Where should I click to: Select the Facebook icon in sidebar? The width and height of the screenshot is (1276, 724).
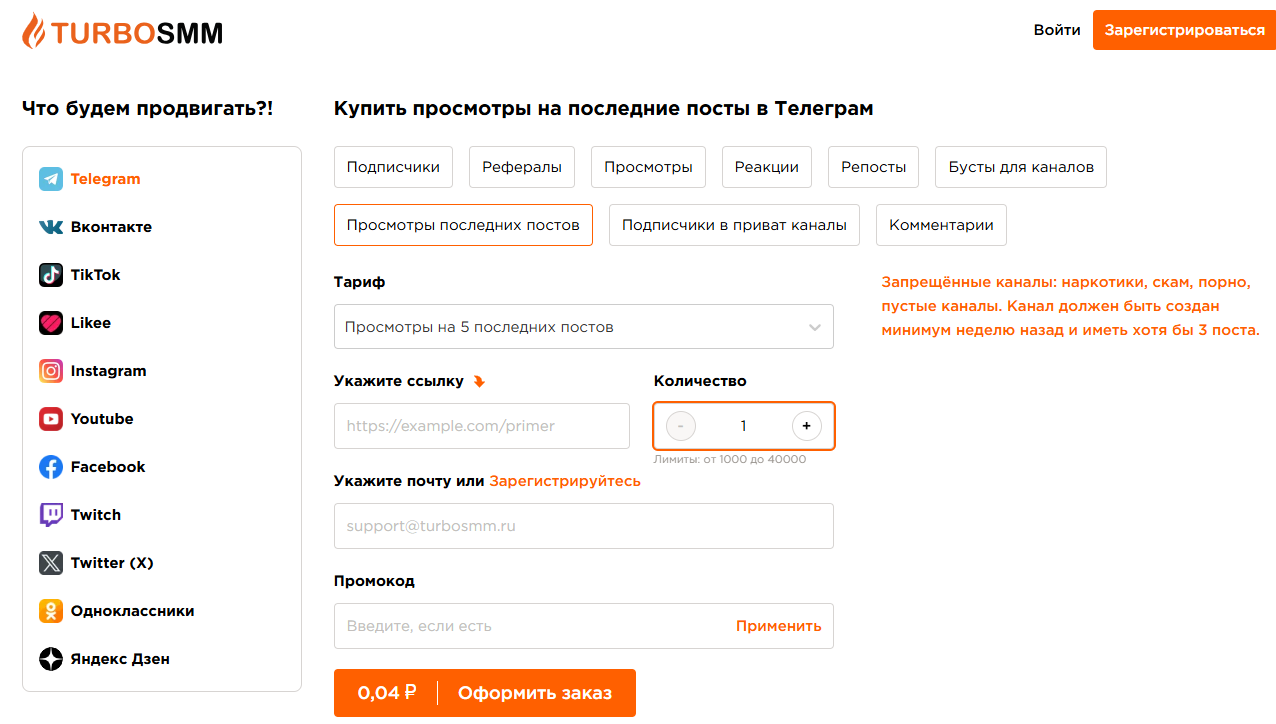pyautogui.click(x=51, y=467)
